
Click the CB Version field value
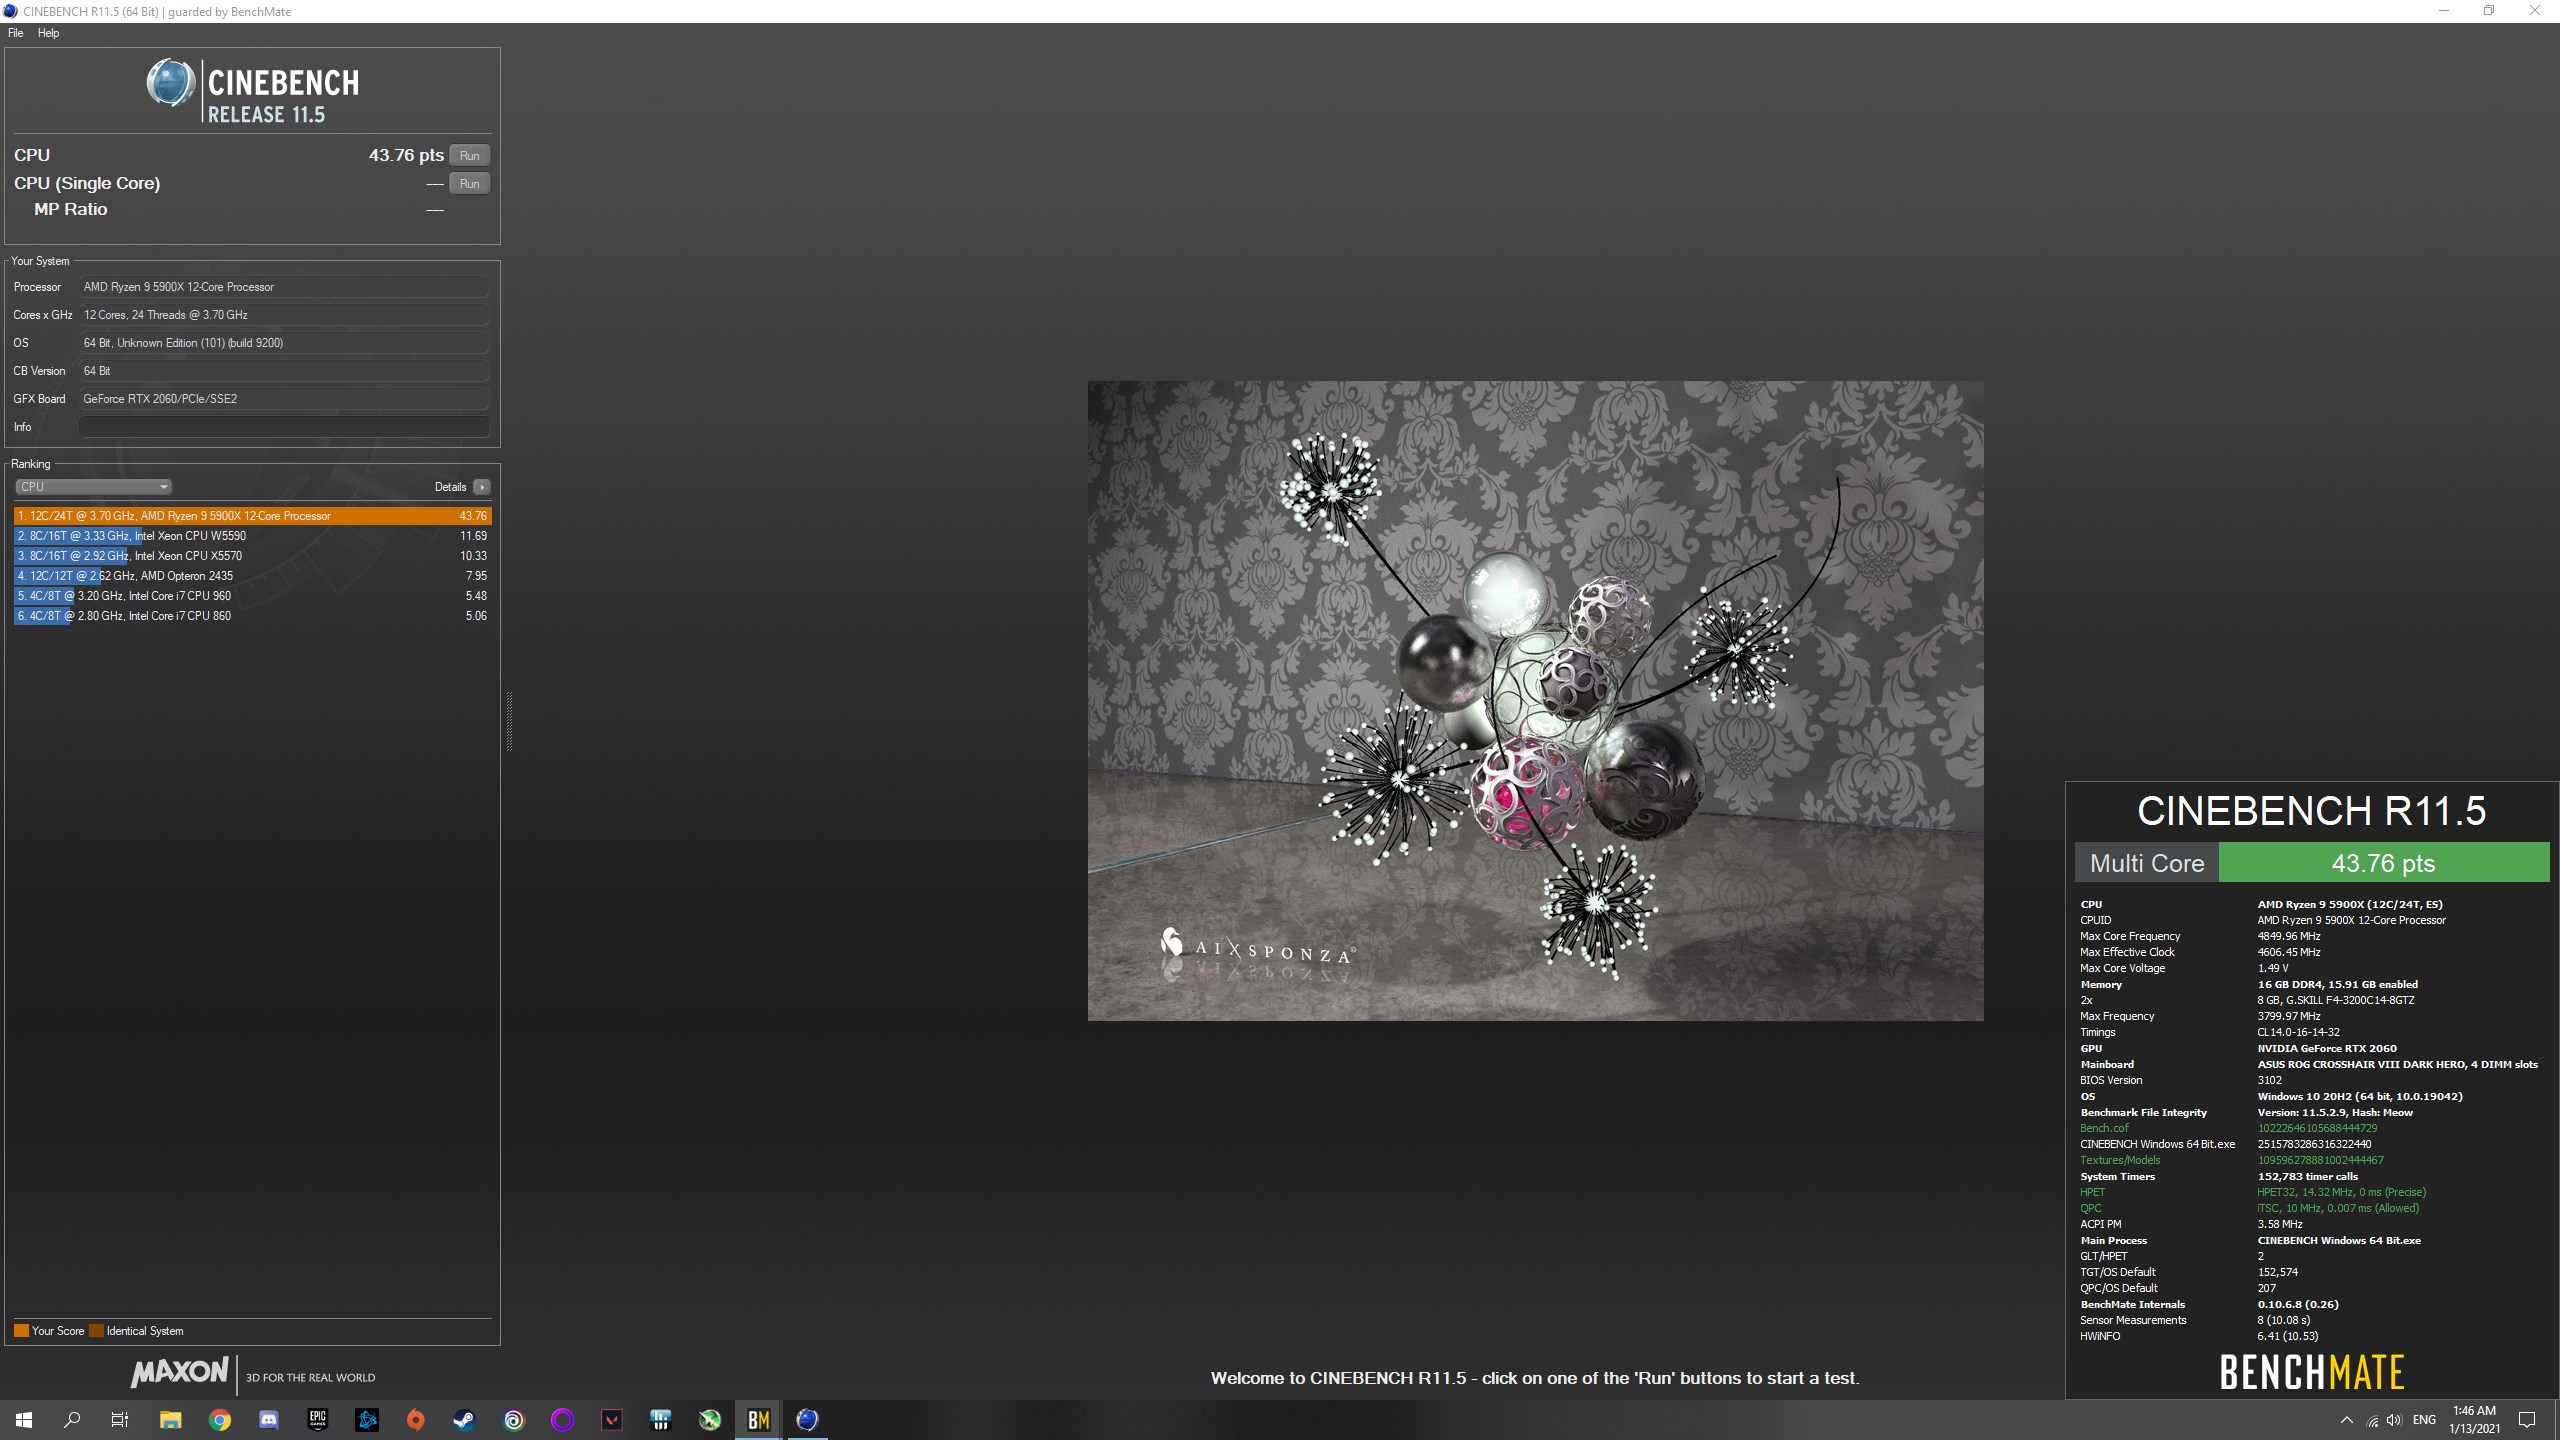[284, 371]
